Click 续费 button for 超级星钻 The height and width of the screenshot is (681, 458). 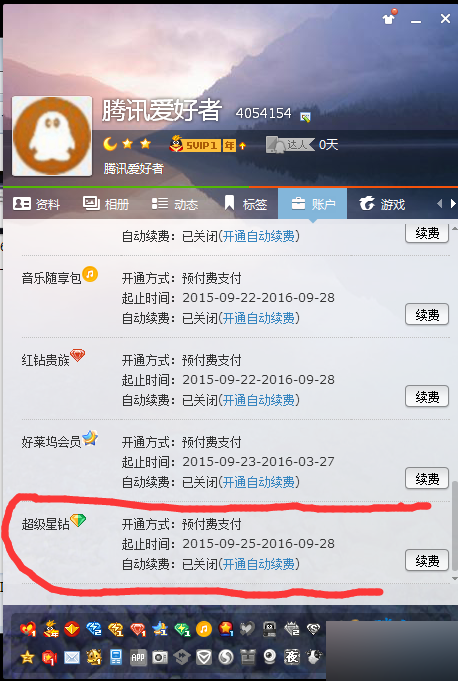click(x=427, y=561)
